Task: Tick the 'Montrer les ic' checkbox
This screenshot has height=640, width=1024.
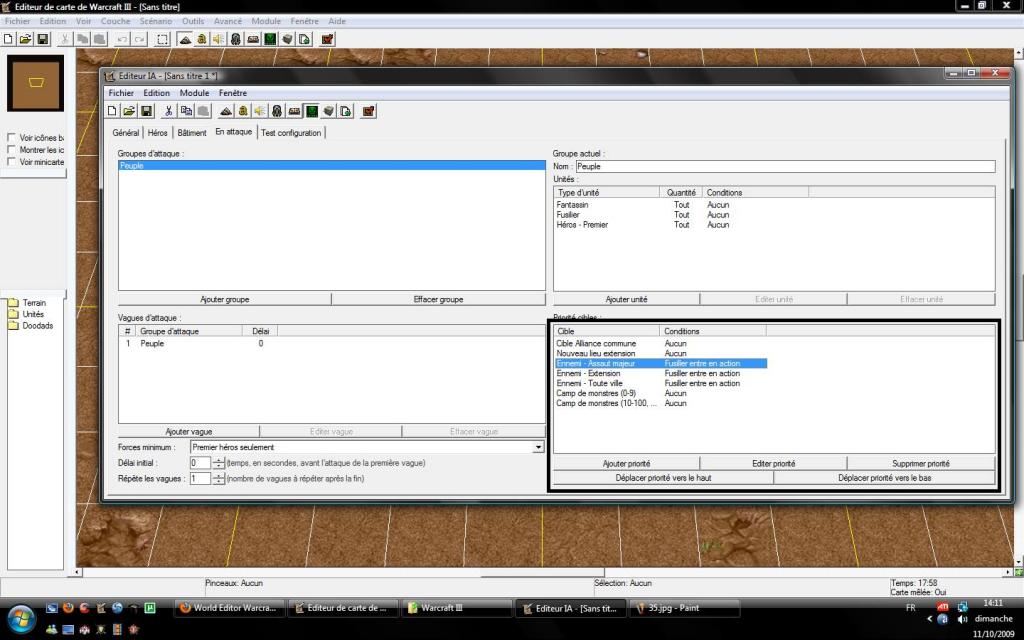Action: click(x=11, y=150)
